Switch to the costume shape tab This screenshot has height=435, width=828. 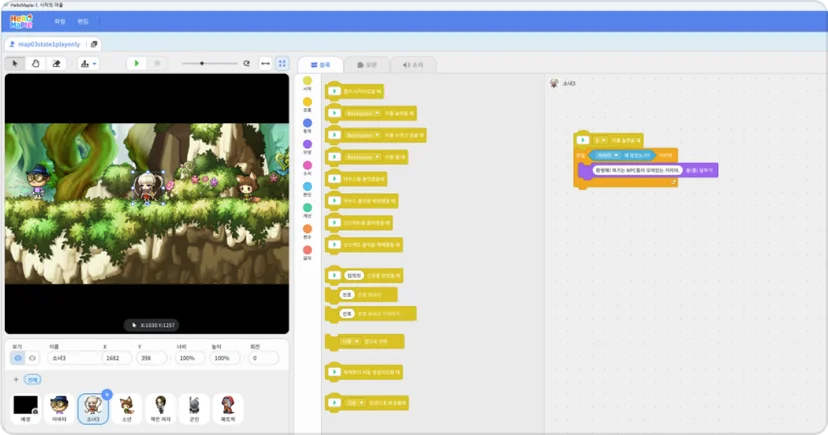pos(367,65)
